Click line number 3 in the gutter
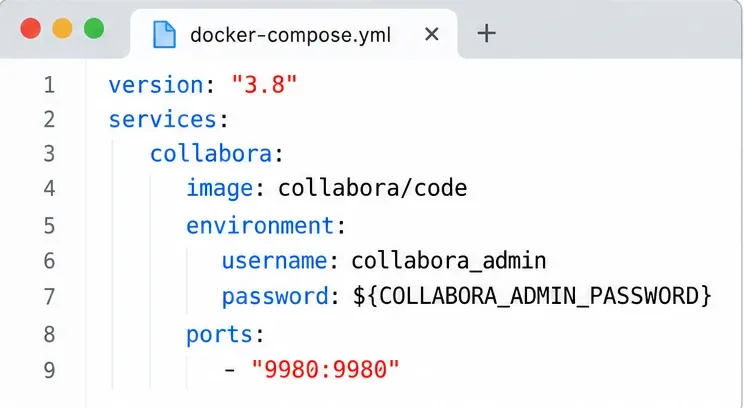Viewport: 744px width, 408px height. pos(49,154)
